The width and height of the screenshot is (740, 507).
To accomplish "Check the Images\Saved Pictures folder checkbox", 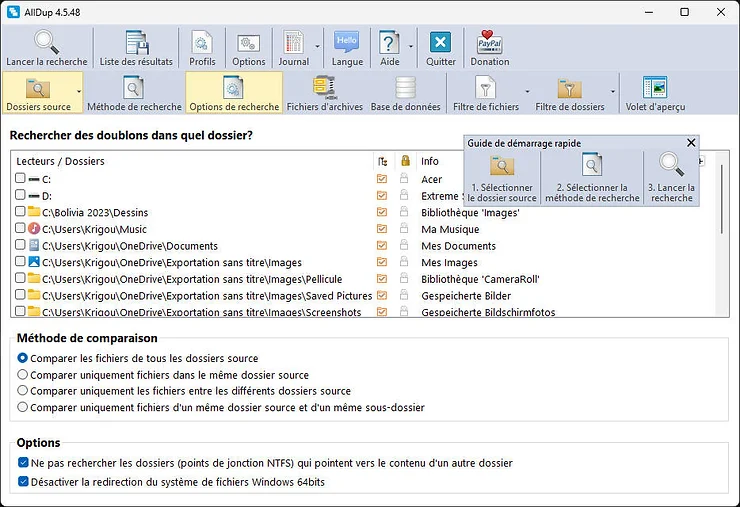I will tap(20, 295).
